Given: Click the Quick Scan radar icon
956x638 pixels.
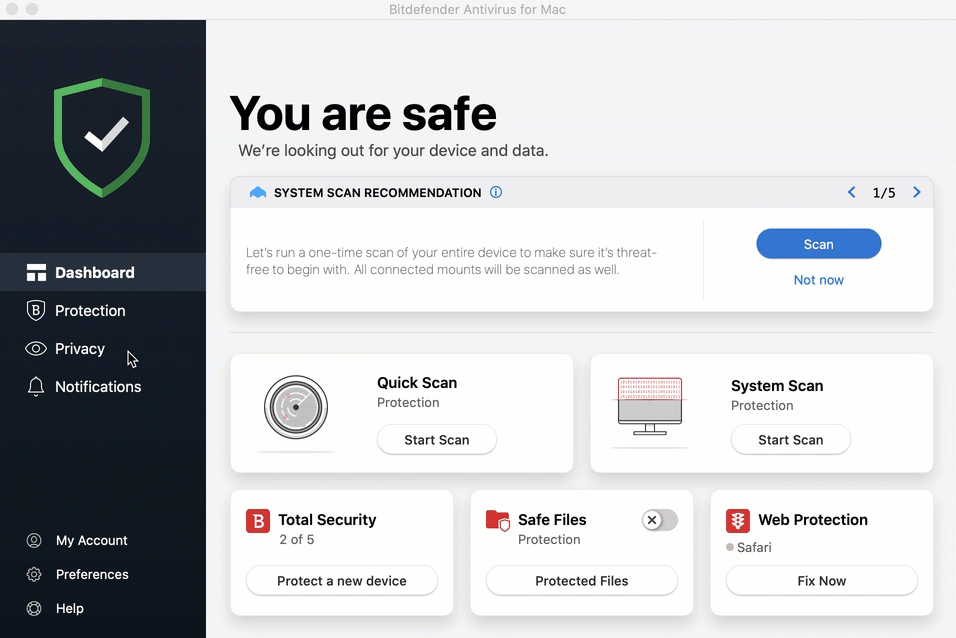Looking at the screenshot, I should pos(296,407).
